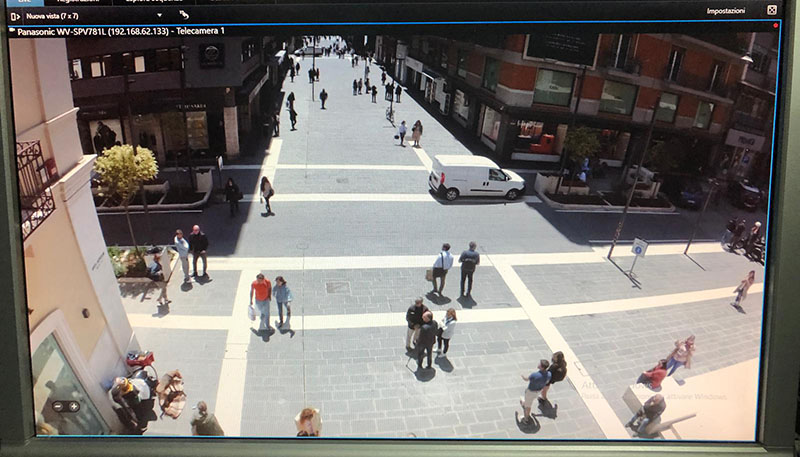This screenshot has width=800, height=457.
Task: Click the fullscreen icon next to Impostazioni
Action: 771,11
